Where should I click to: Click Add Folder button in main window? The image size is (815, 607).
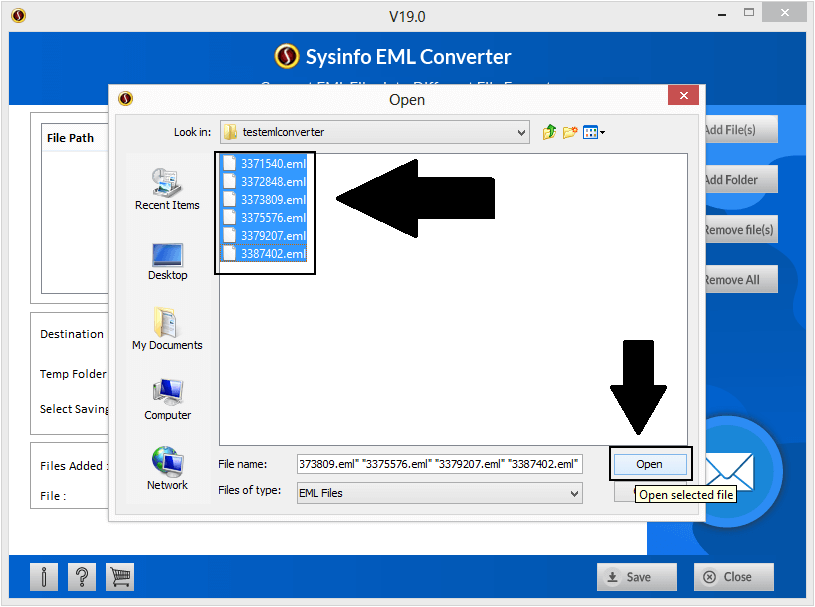coord(741,180)
